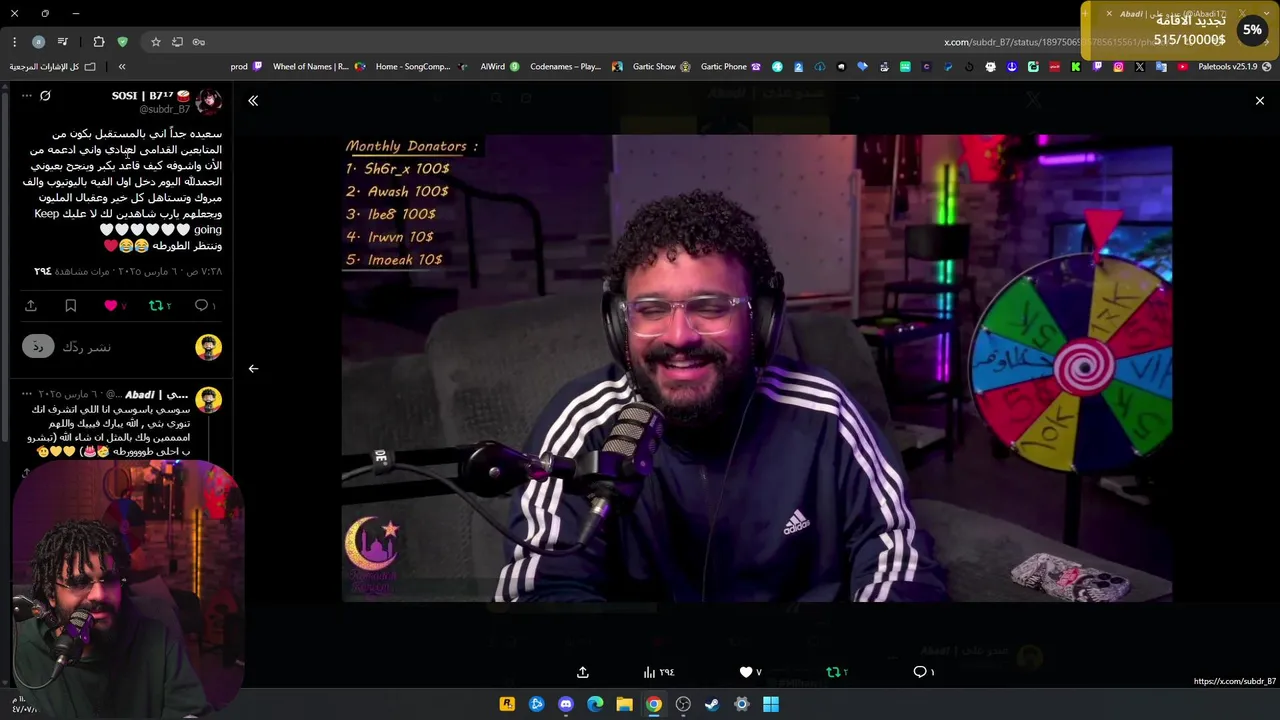1280x720 pixels.
Task: Open SOSI | B7 profile avatar
Action: click(x=208, y=101)
